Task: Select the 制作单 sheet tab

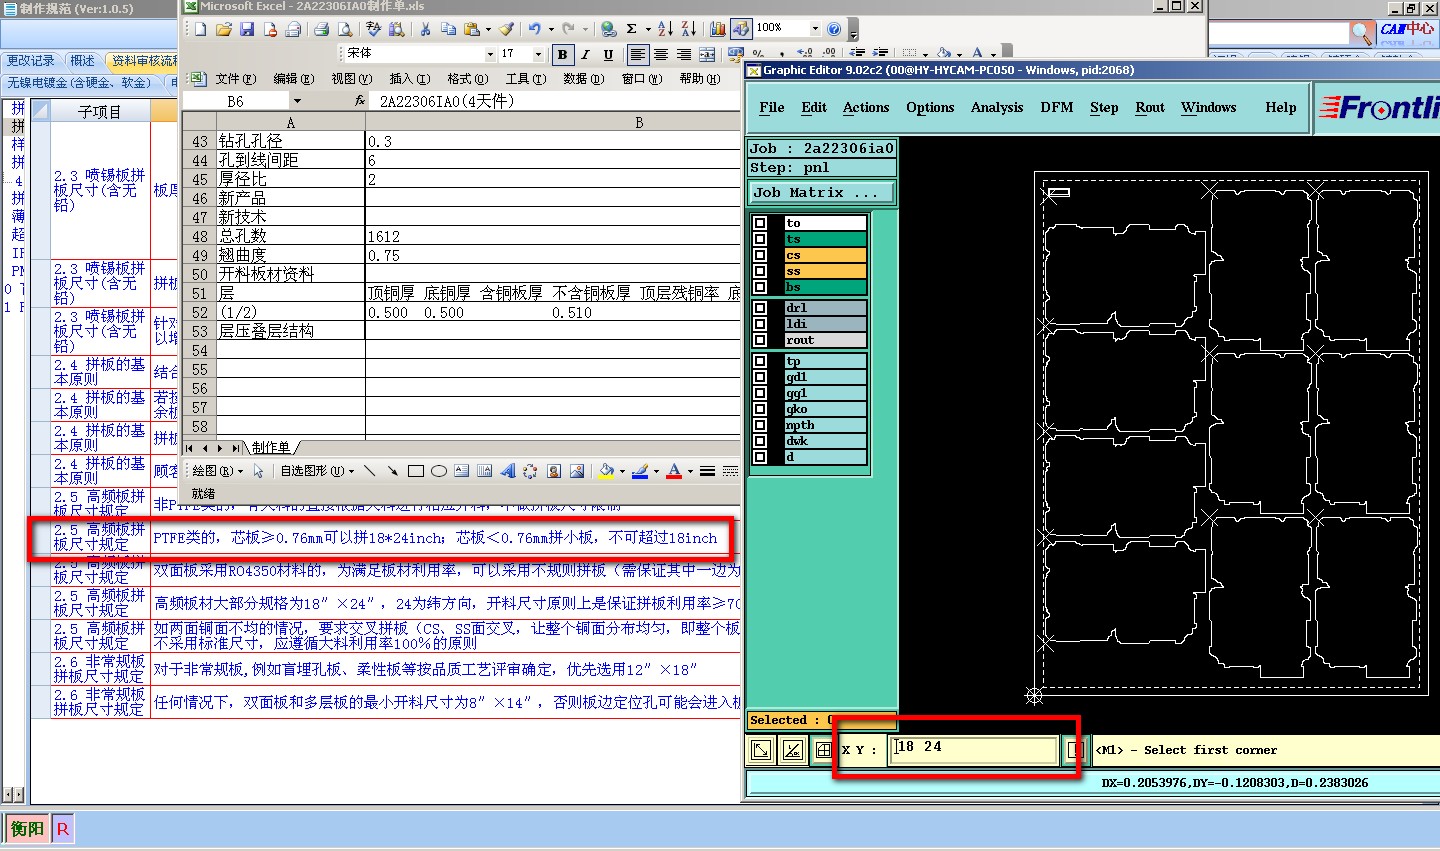Action: (271, 448)
